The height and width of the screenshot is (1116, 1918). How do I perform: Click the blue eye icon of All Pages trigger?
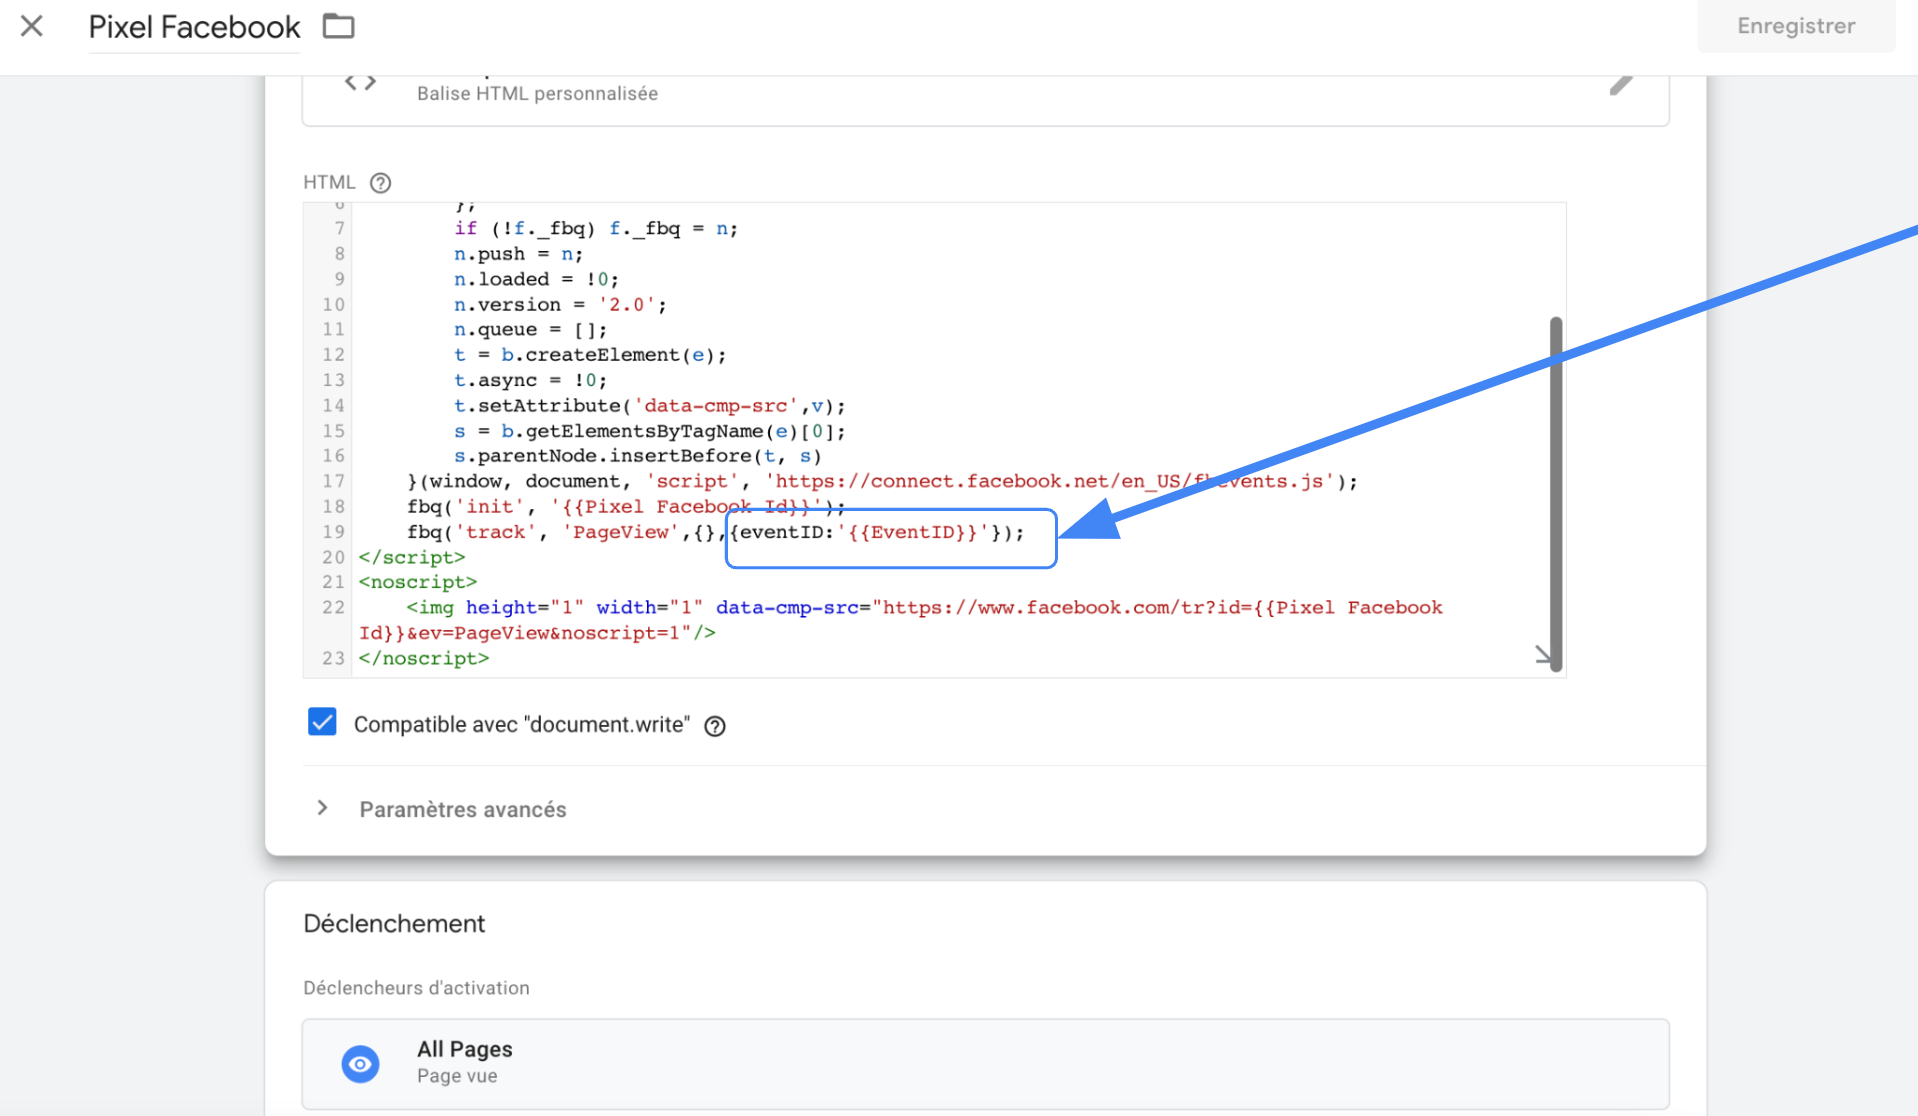click(360, 1063)
